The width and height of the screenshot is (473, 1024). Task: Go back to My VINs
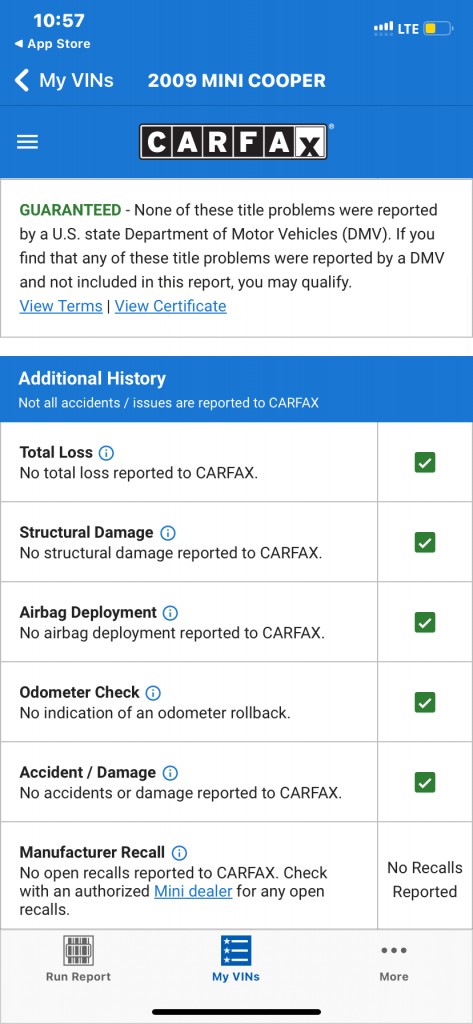tap(63, 81)
